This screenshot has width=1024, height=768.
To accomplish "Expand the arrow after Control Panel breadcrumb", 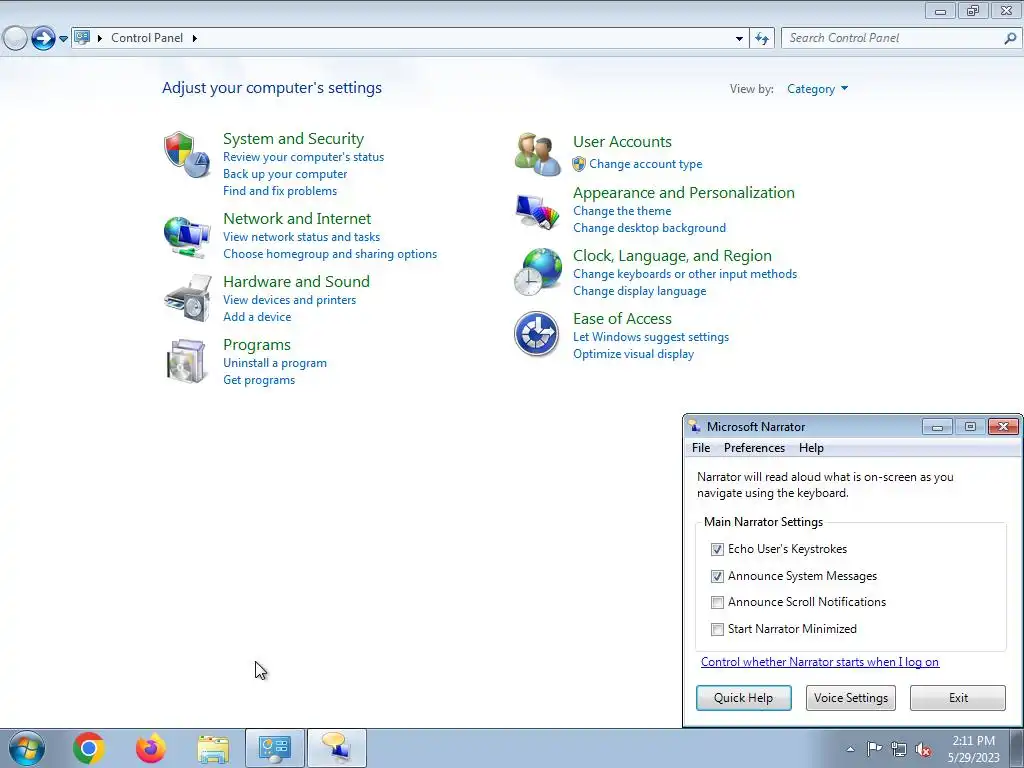I will (195, 38).
